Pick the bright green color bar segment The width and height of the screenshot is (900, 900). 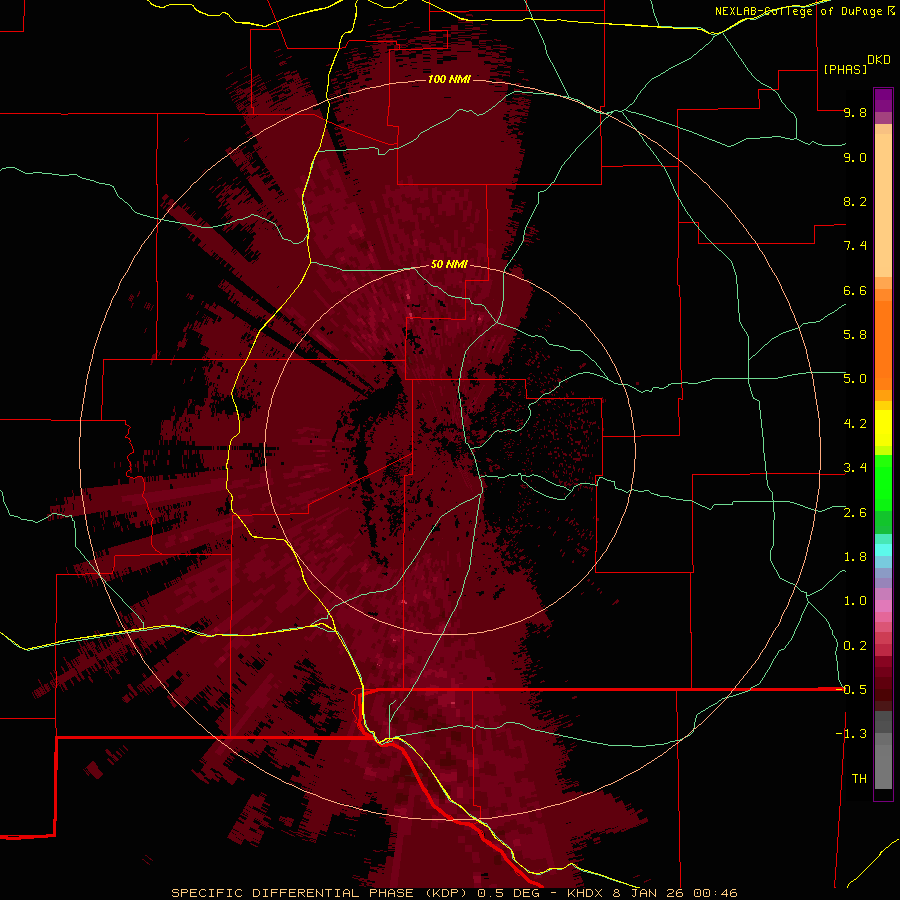pos(883,482)
